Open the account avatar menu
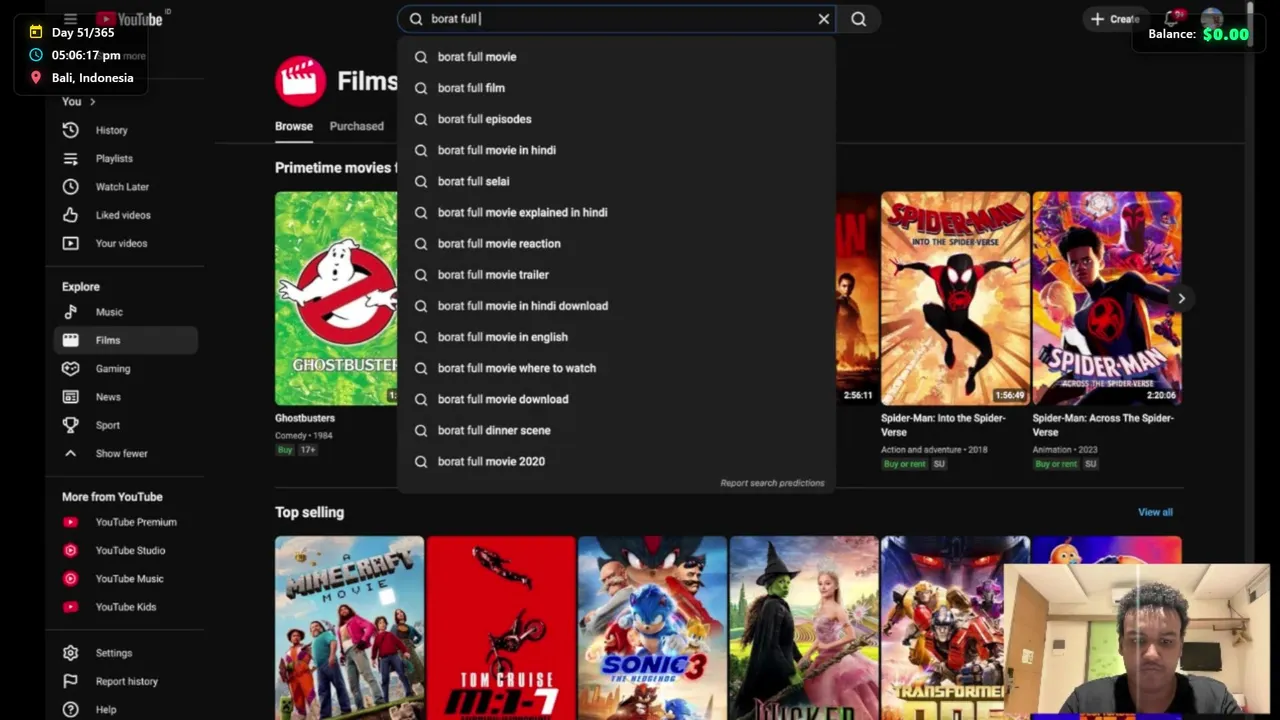This screenshot has width=1280, height=720. (x=1212, y=19)
